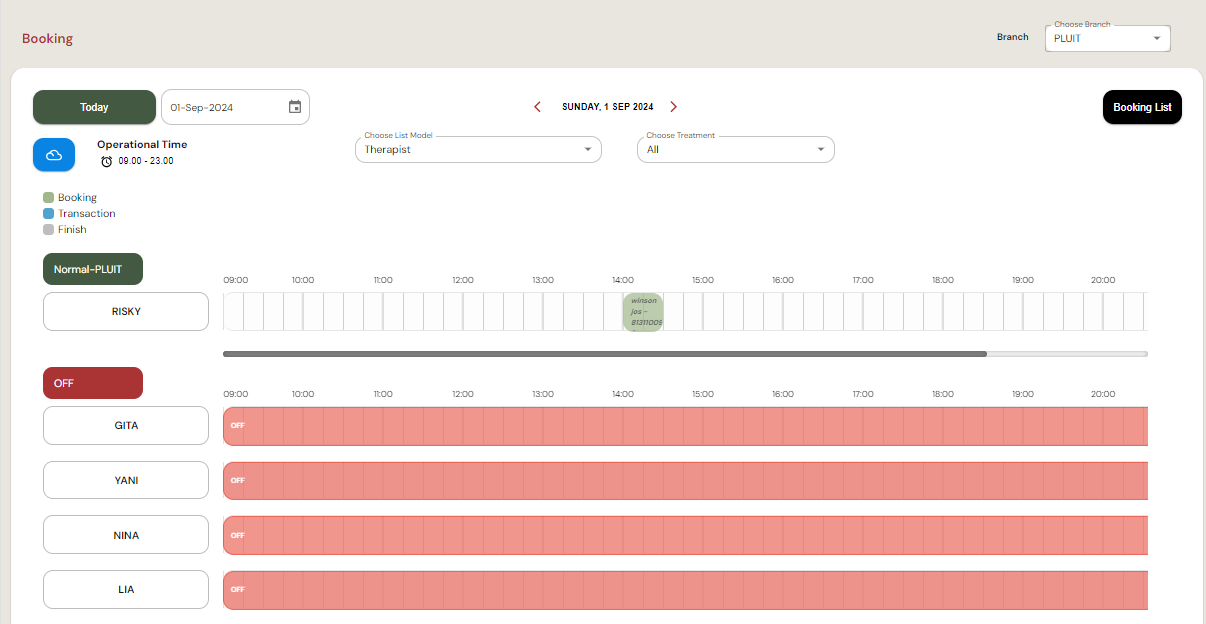Click the timeline horizontal scrollbar
Viewport: 1206px width, 624px height.
(604, 354)
